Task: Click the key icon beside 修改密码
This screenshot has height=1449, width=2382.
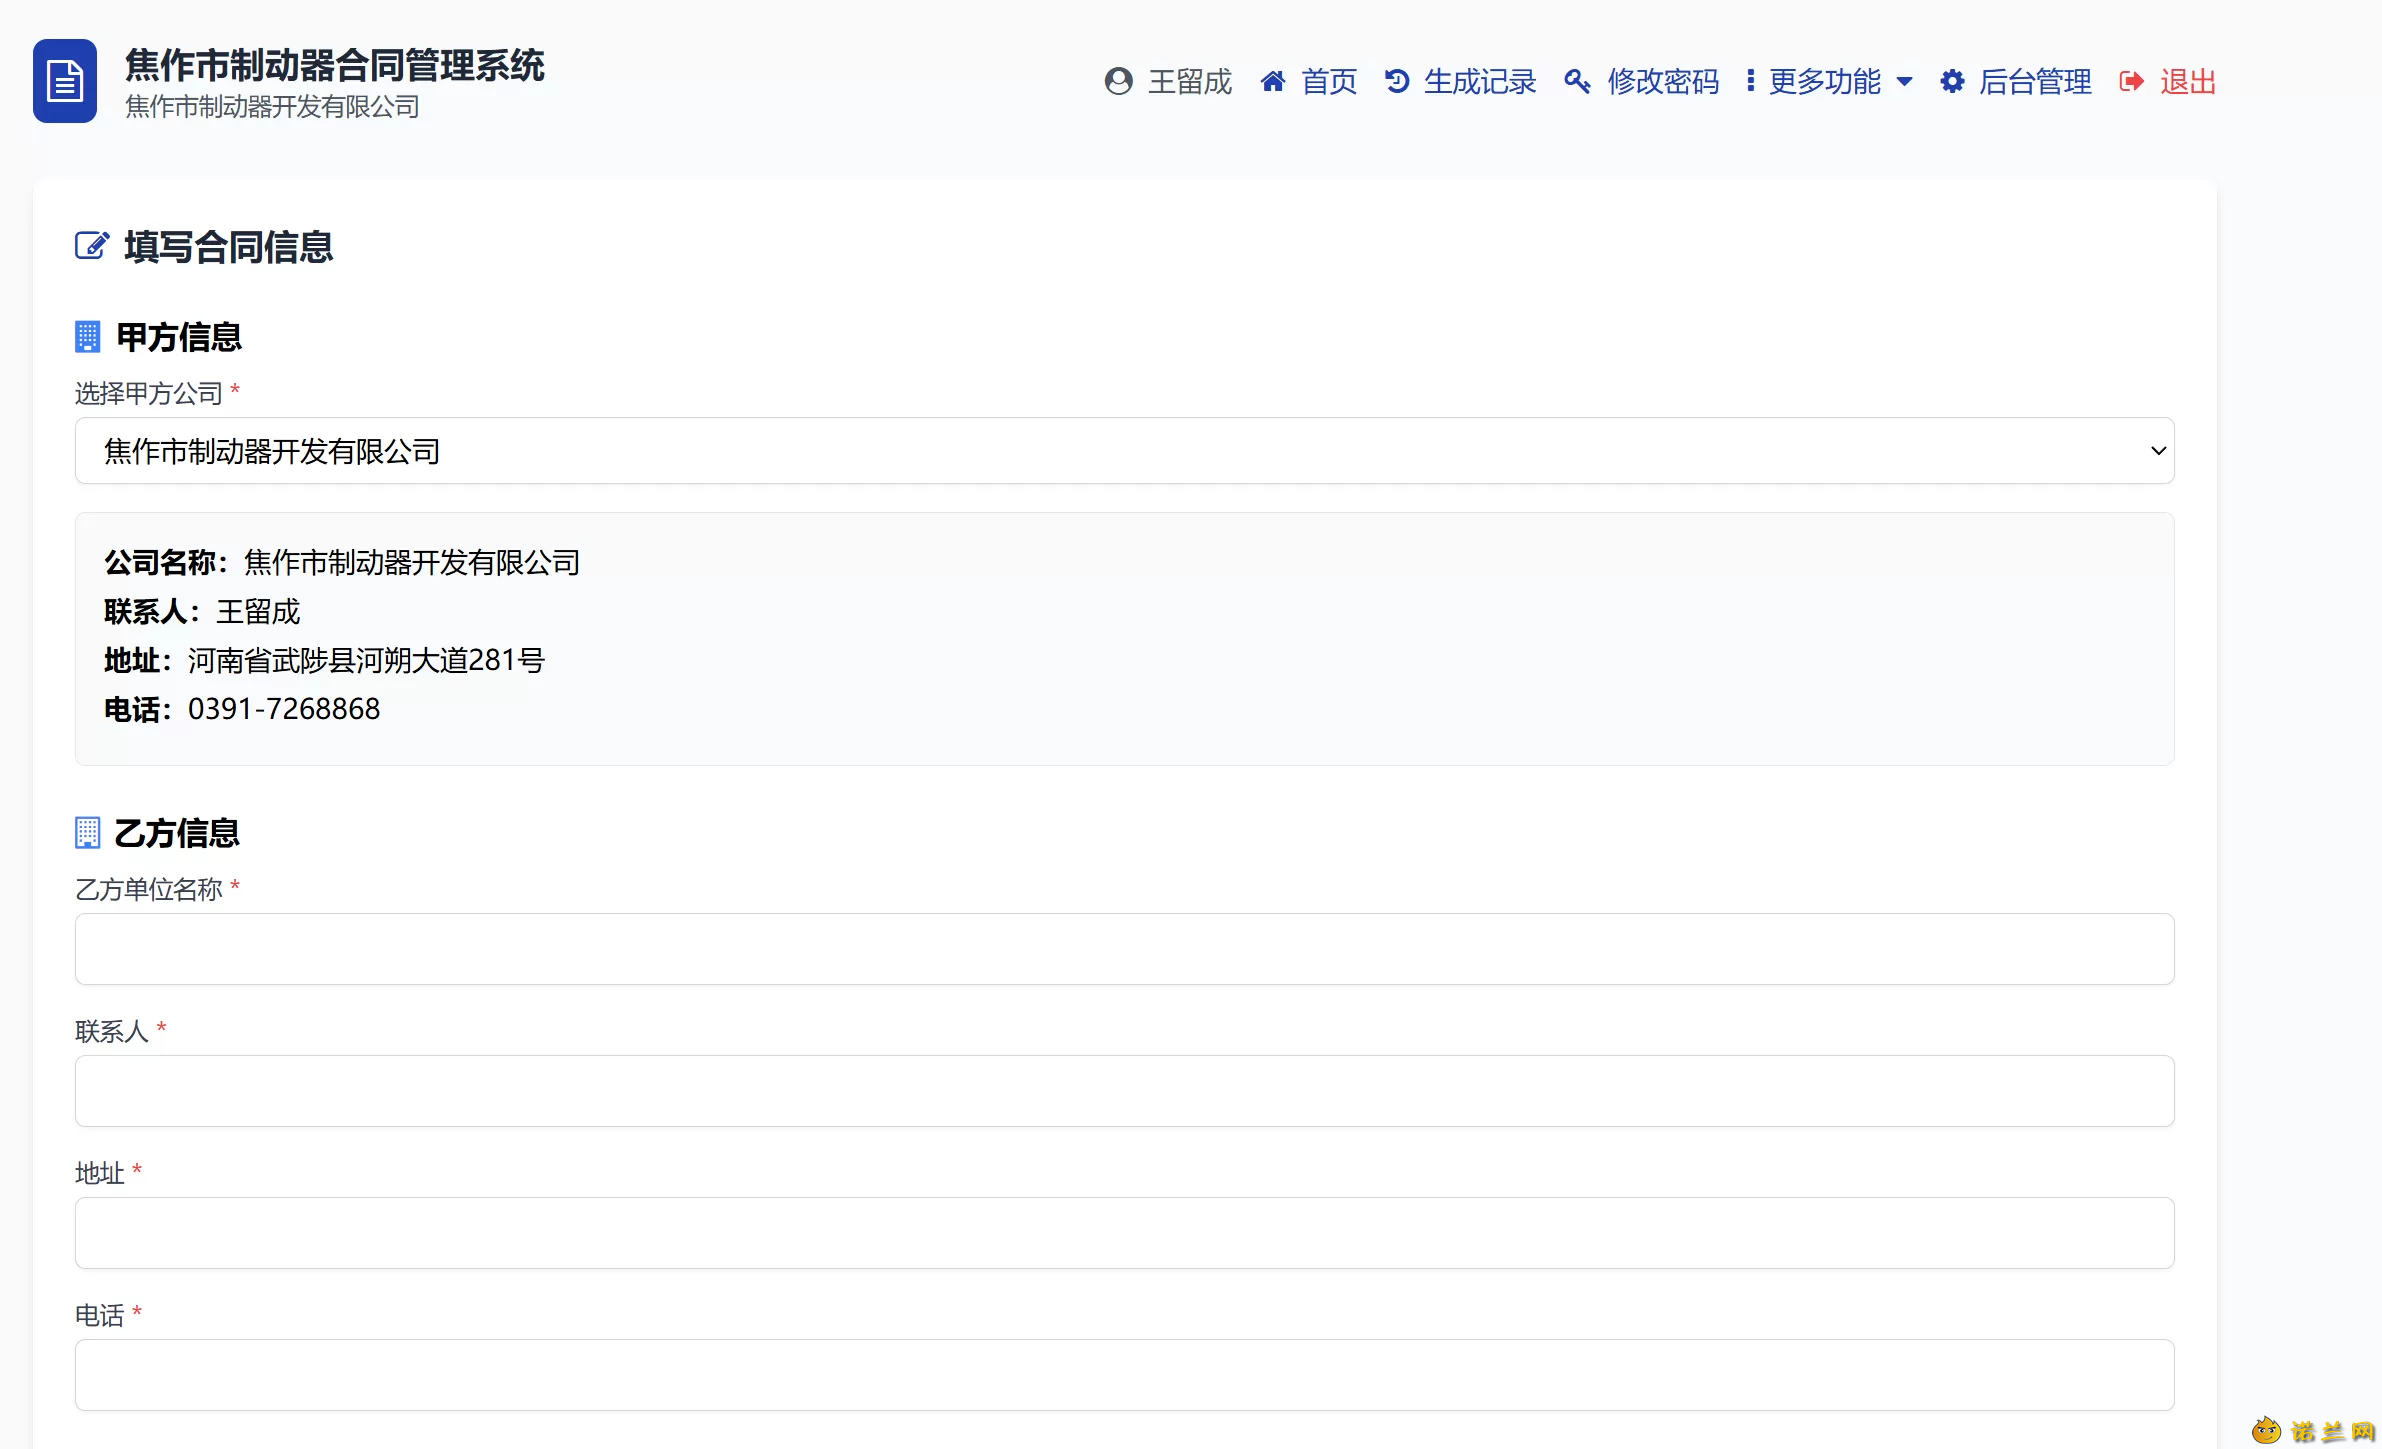Action: click(1577, 81)
